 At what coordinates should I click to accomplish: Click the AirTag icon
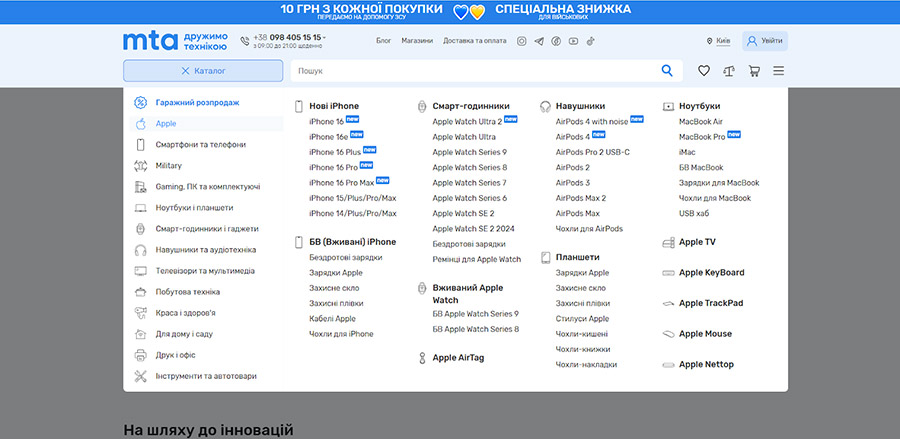coord(422,358)
